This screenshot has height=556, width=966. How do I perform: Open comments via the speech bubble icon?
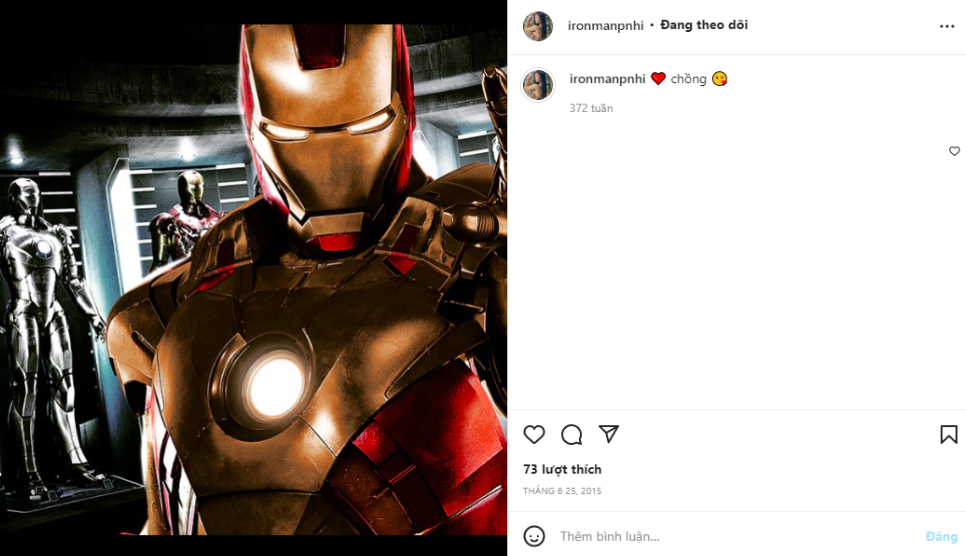point(572,434)
